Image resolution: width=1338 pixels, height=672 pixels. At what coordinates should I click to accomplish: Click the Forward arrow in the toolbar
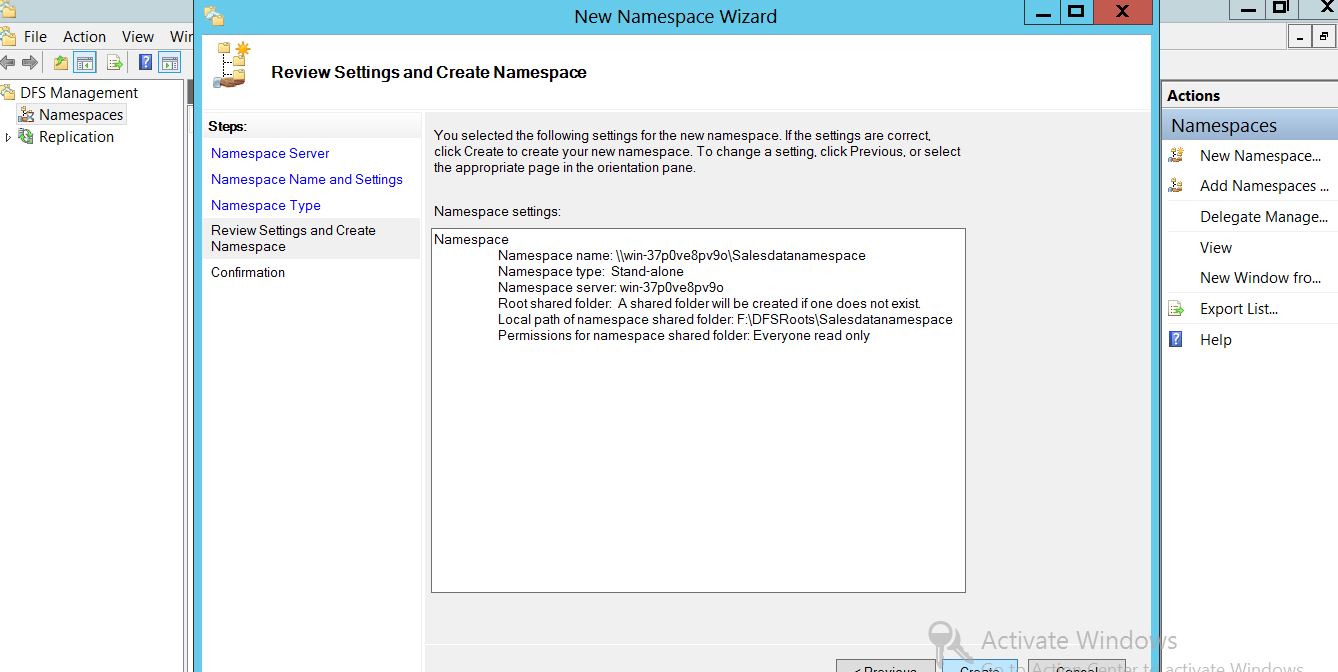click(30, 63)
